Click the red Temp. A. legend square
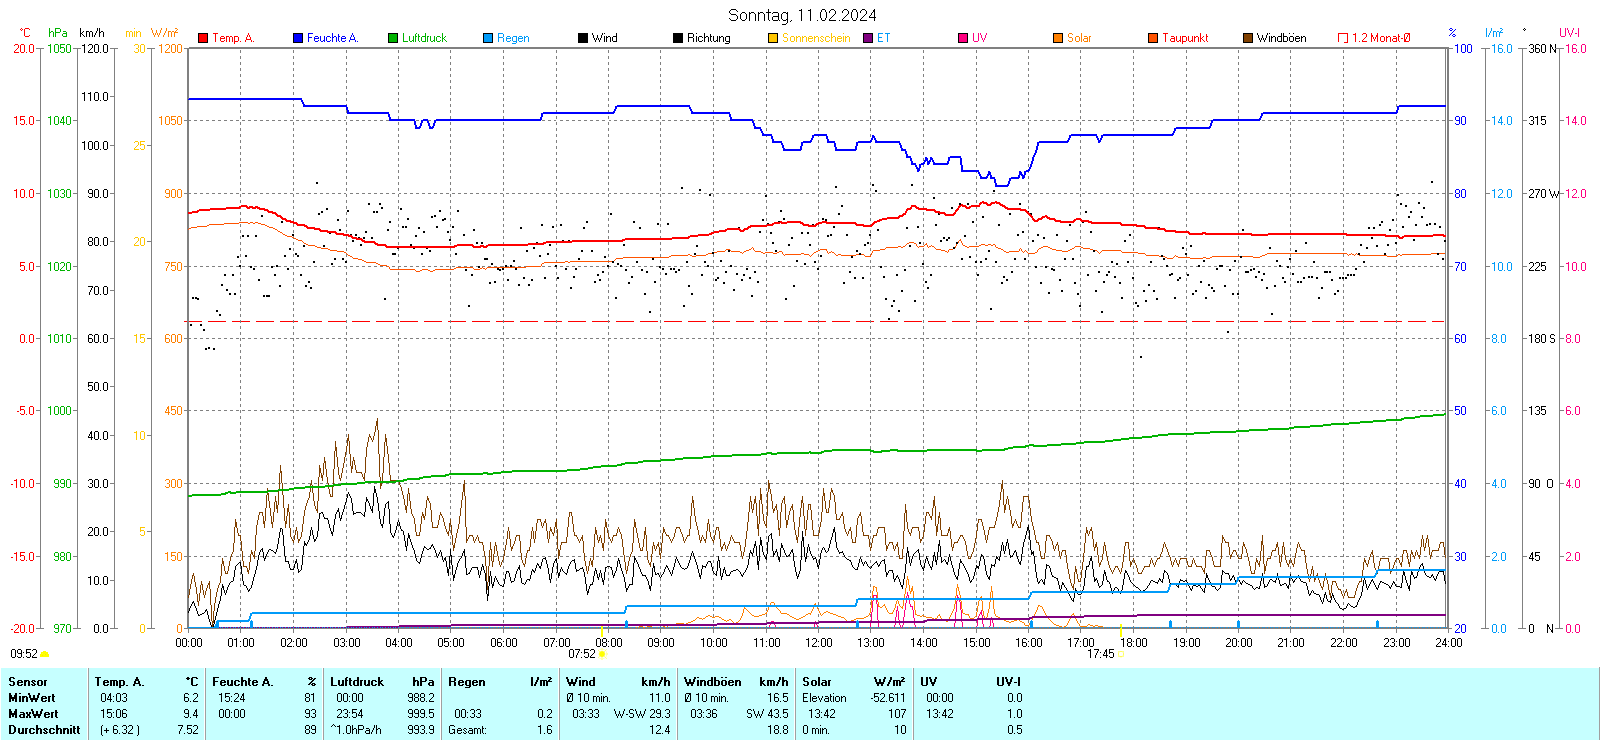Viewport: 1600px width, 740px height. click(x=203, y=38)
